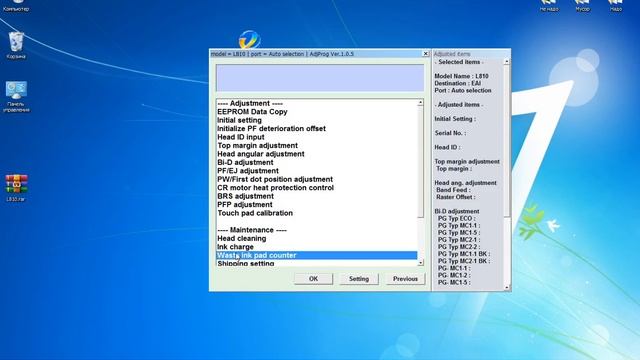The height and width of the screenshot is (360, 640).
Task: Open the Recycle Bin desktop icon
Action: [x=16, y=46]
